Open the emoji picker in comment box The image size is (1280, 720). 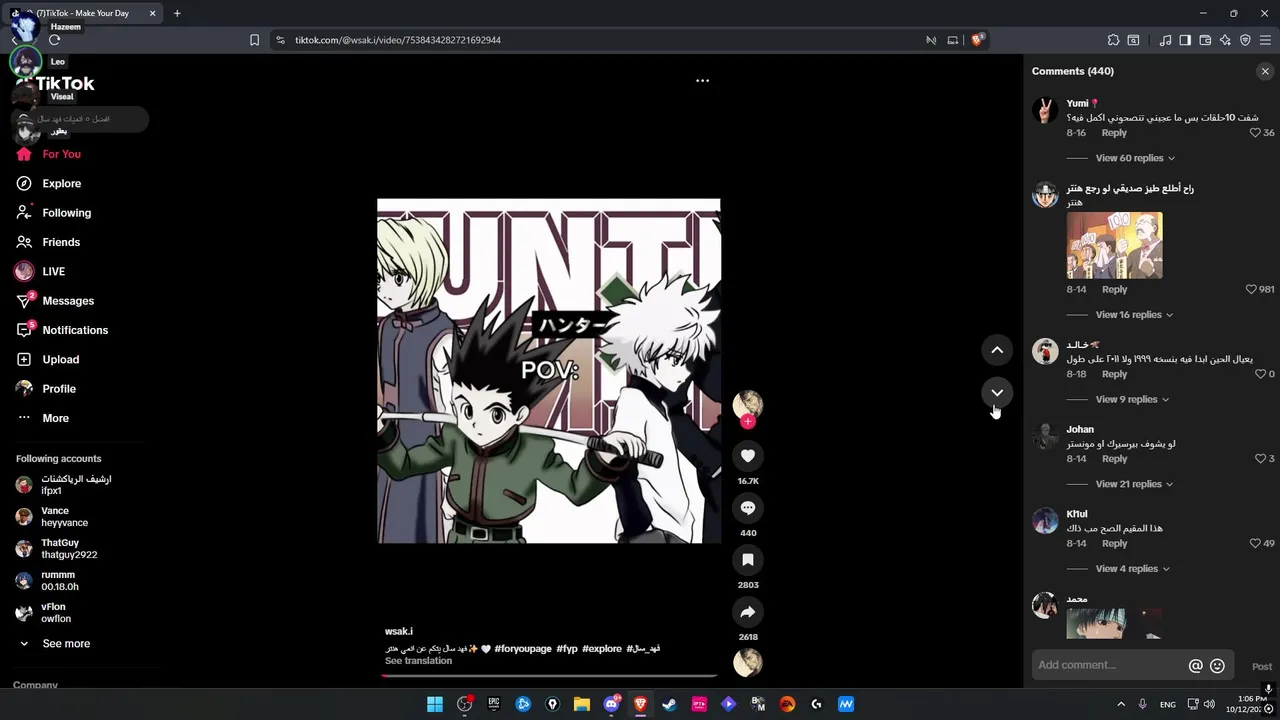(1217, 666)
